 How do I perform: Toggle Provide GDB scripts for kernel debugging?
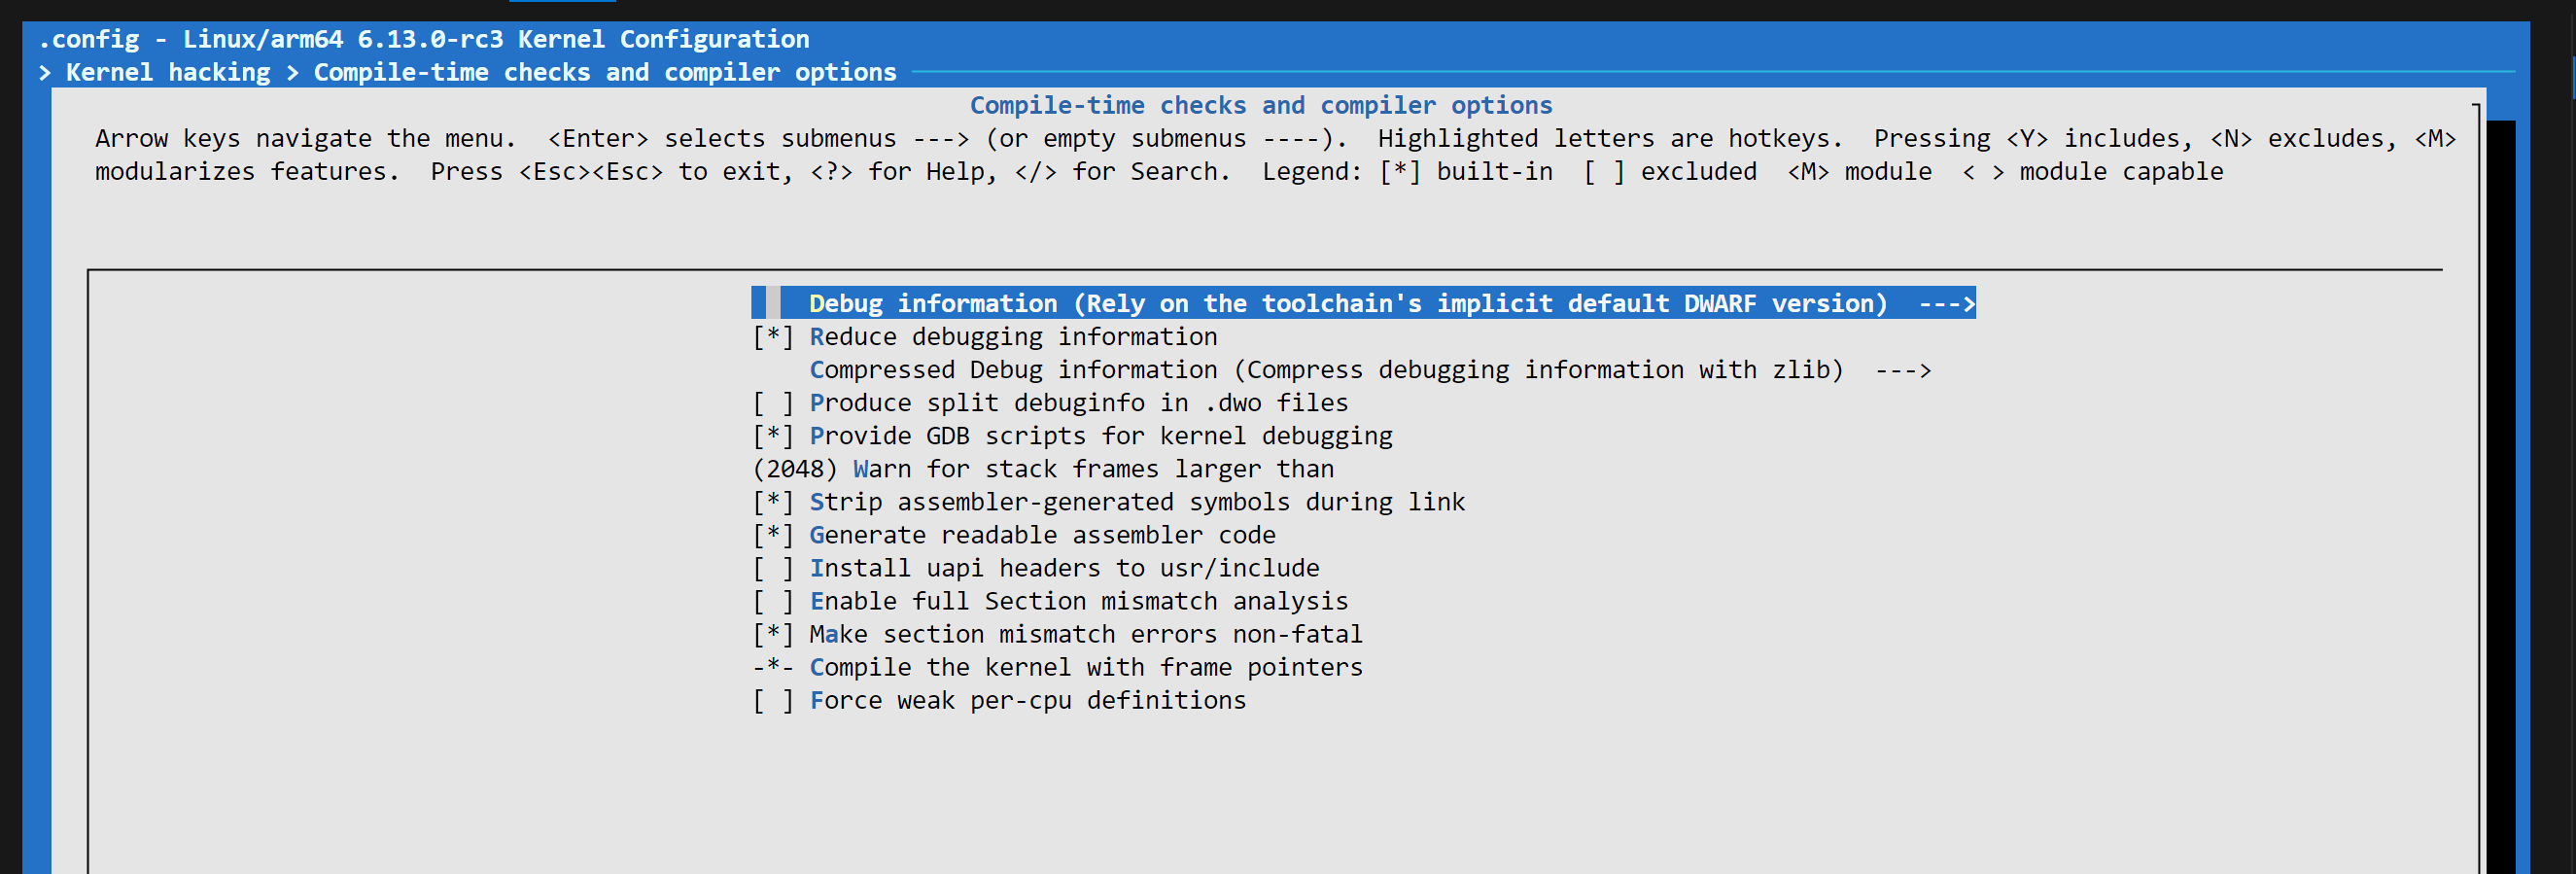[x=772, y=436]
